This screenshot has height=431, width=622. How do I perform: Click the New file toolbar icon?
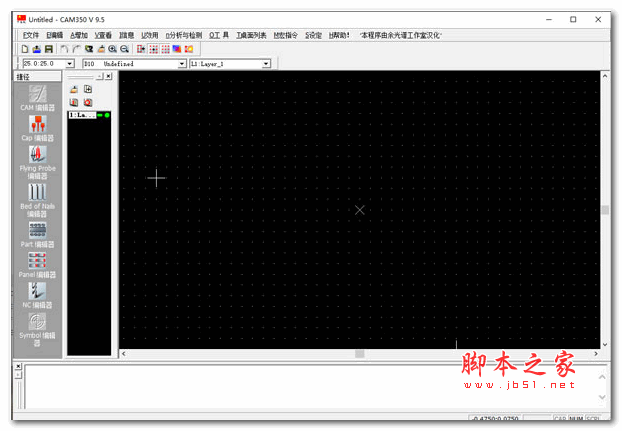(x=25, y=49)
